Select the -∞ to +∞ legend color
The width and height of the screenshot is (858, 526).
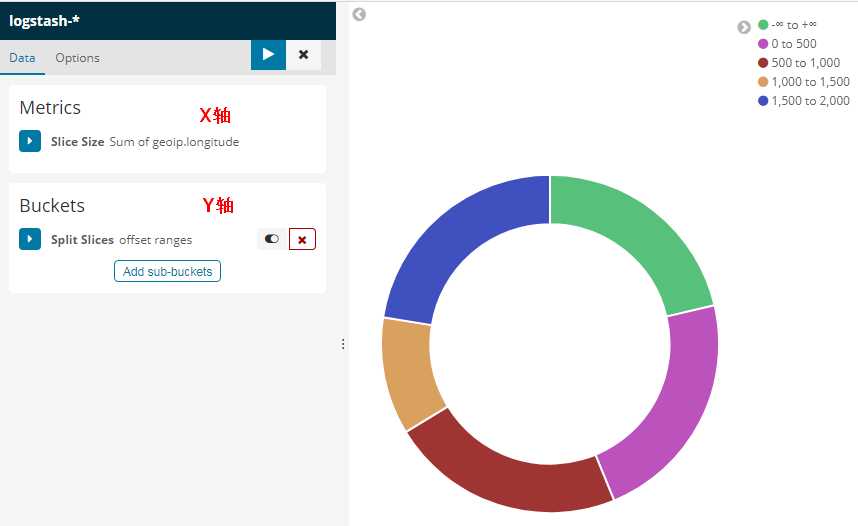click(x=763, y=25)
